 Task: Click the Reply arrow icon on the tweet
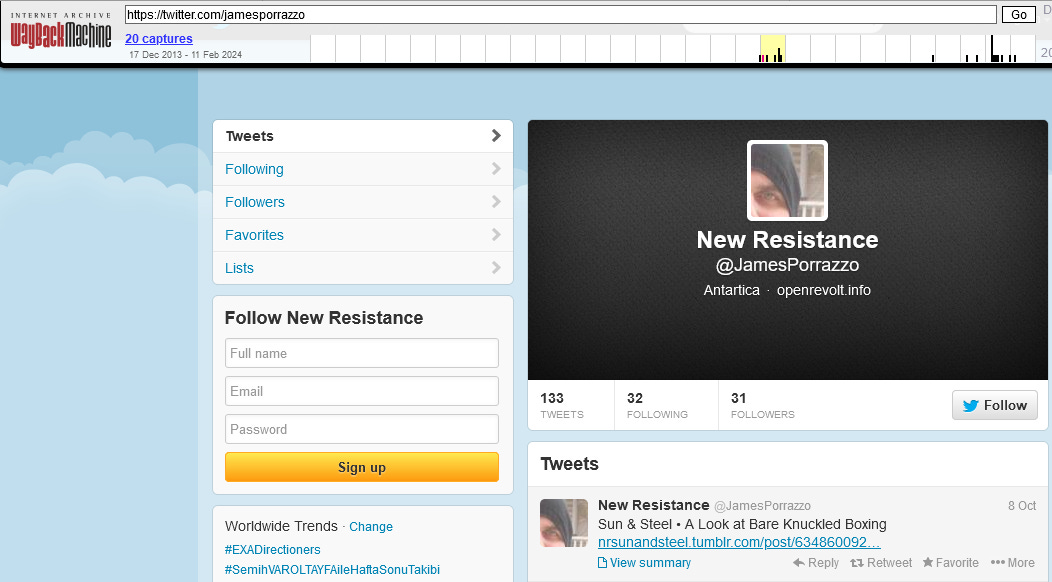[x=798, y=563]
